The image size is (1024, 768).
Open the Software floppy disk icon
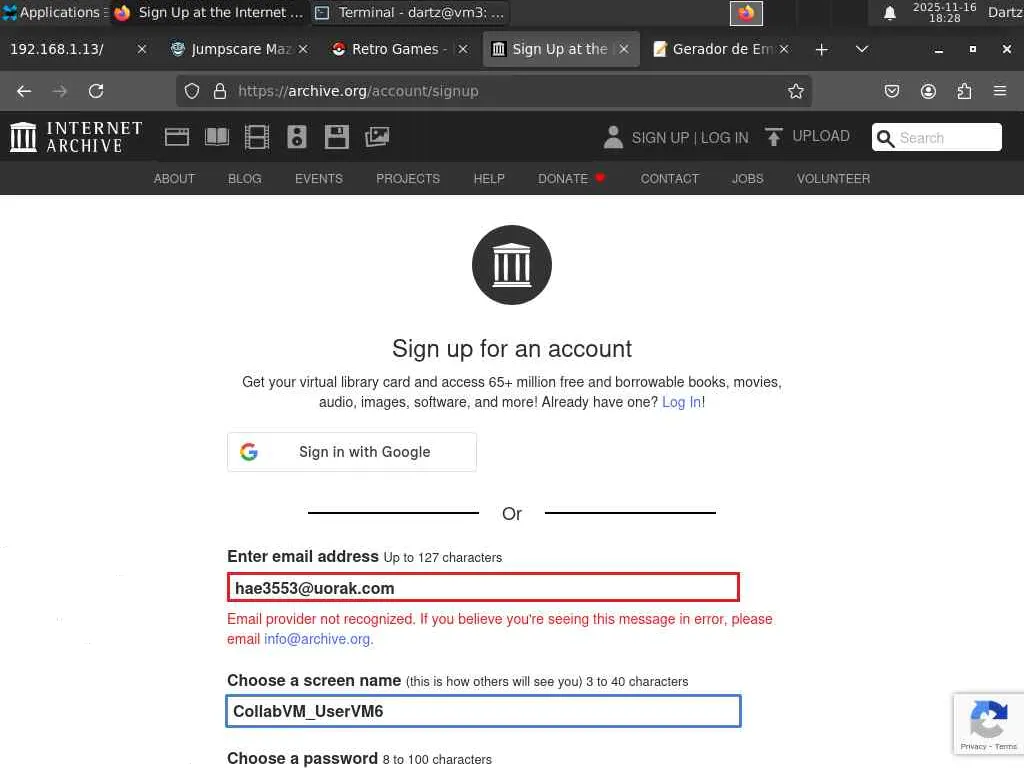pos(337,137)
